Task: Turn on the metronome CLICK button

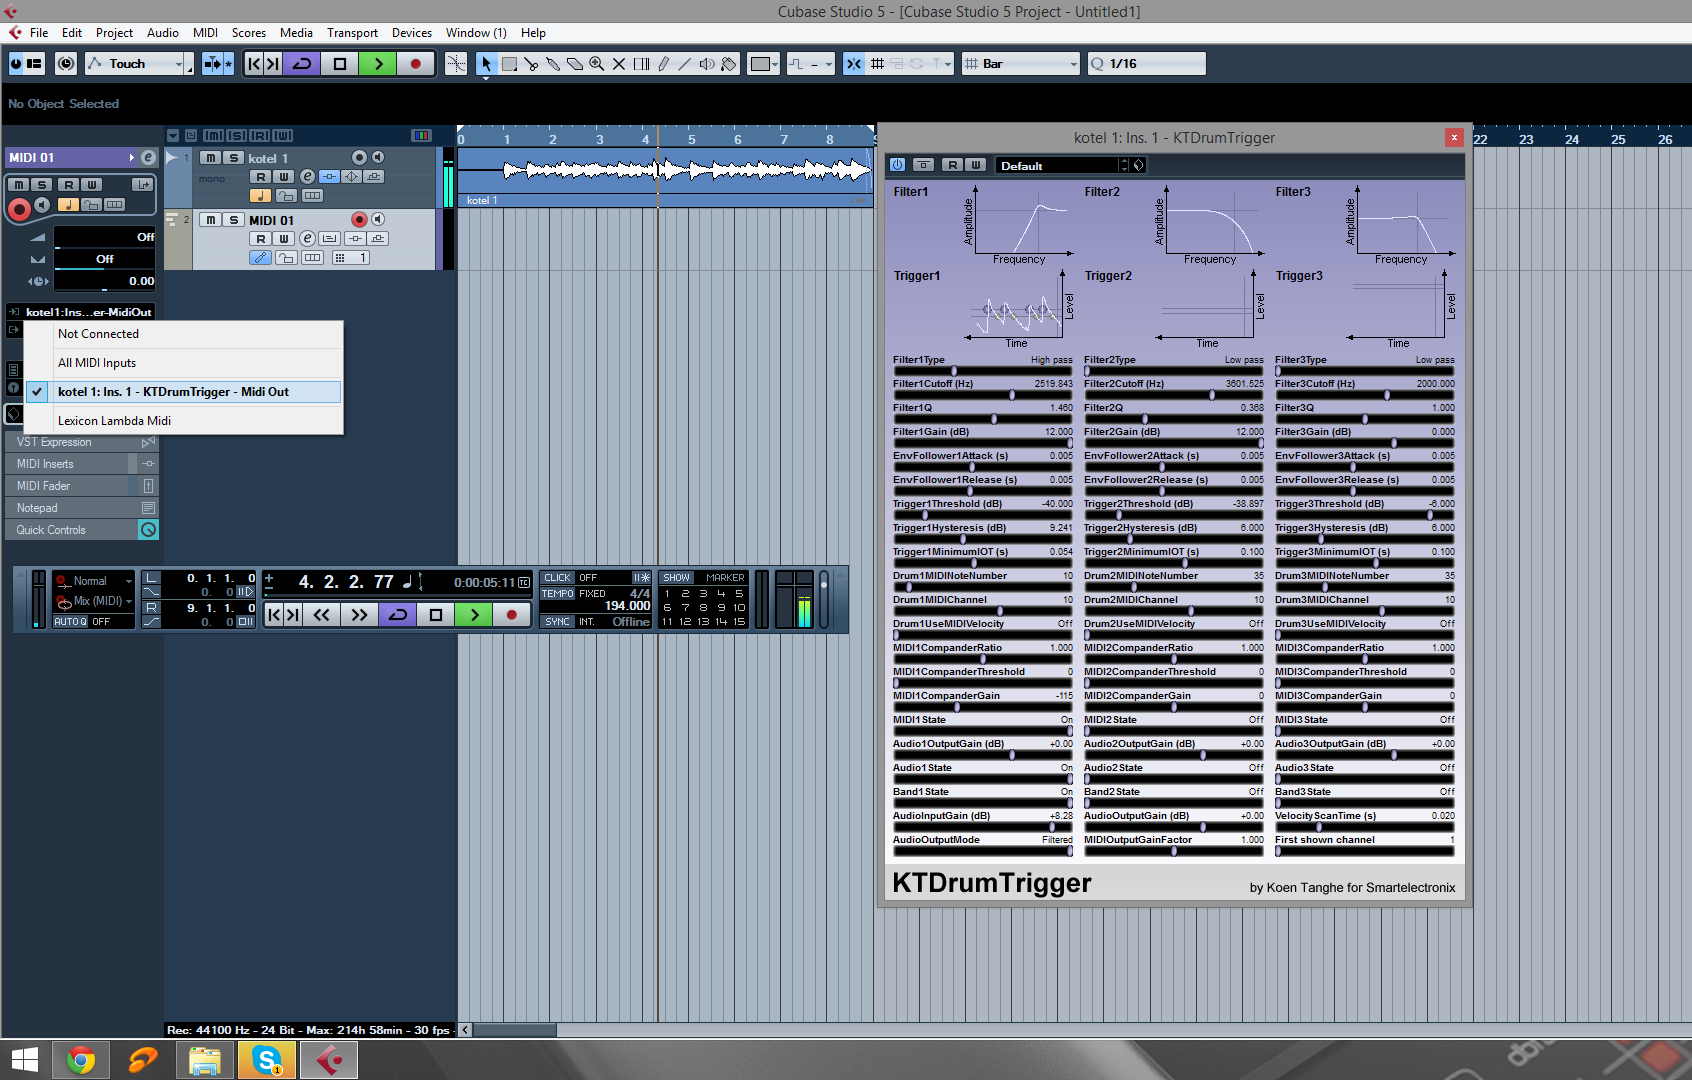Action: point(557,578)
